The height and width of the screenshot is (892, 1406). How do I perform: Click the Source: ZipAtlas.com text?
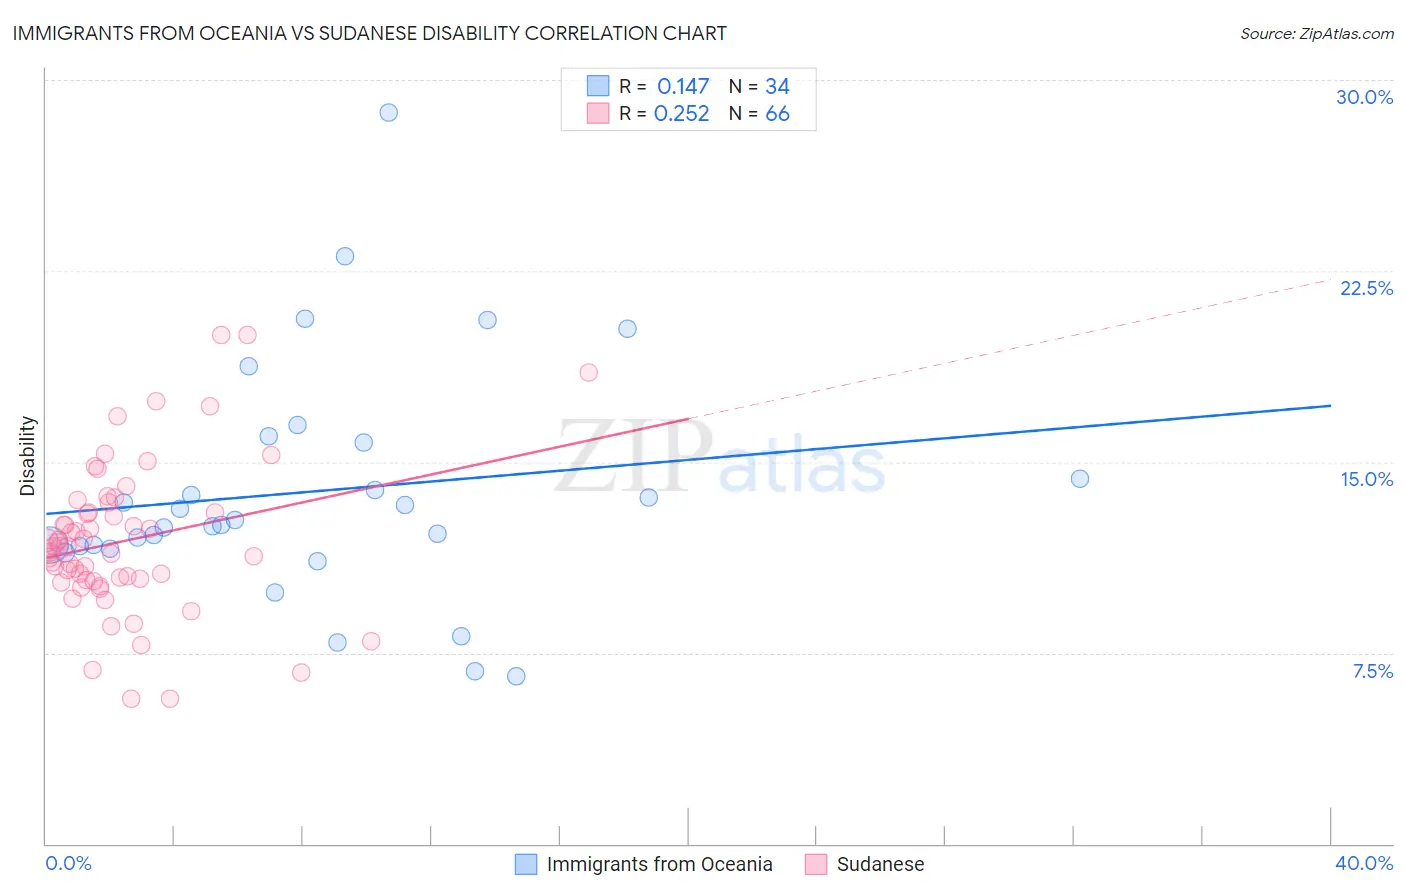(1317, 33)
